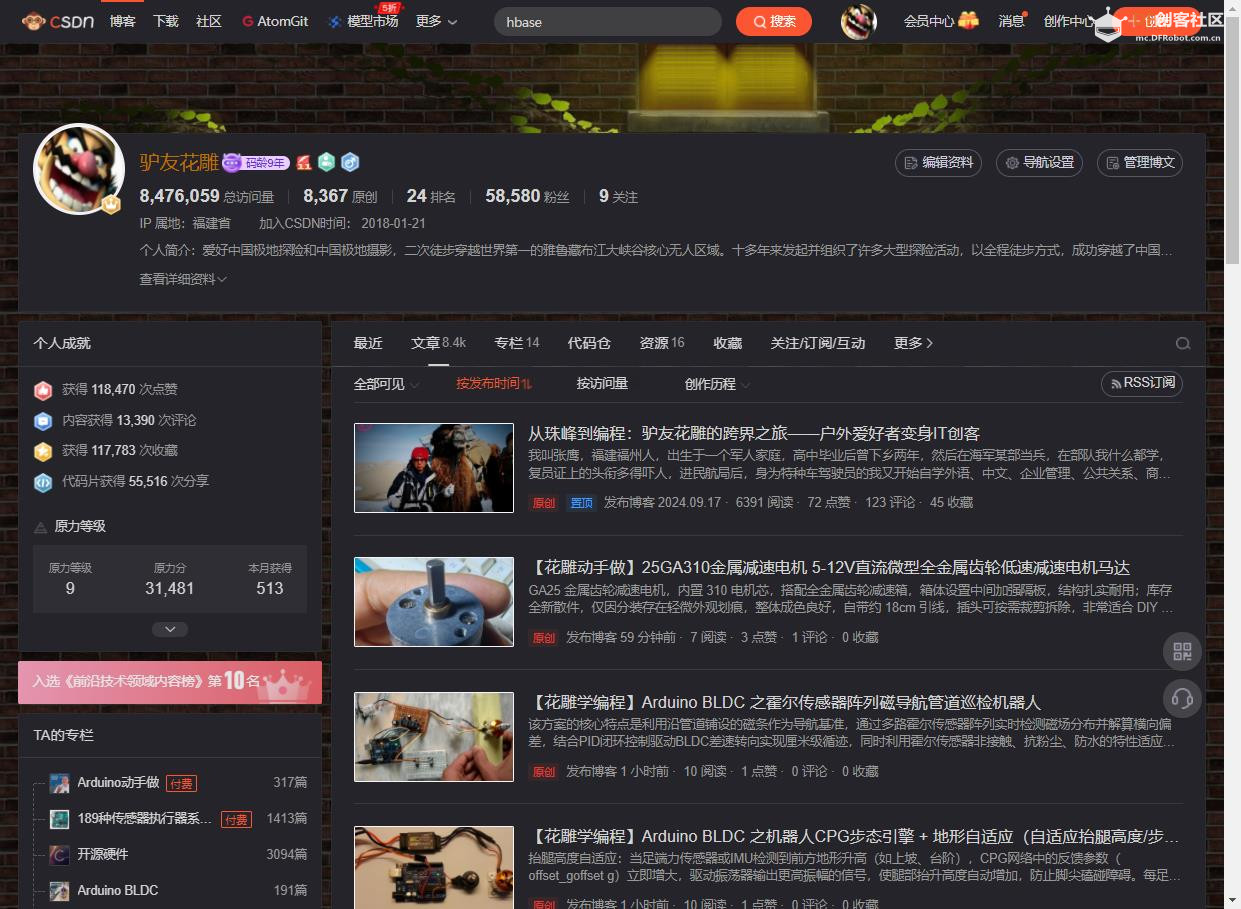Screen dimensions: 1241x909
Task: Open 会员中心 with gift icon
Action: [x=940, y=21]
